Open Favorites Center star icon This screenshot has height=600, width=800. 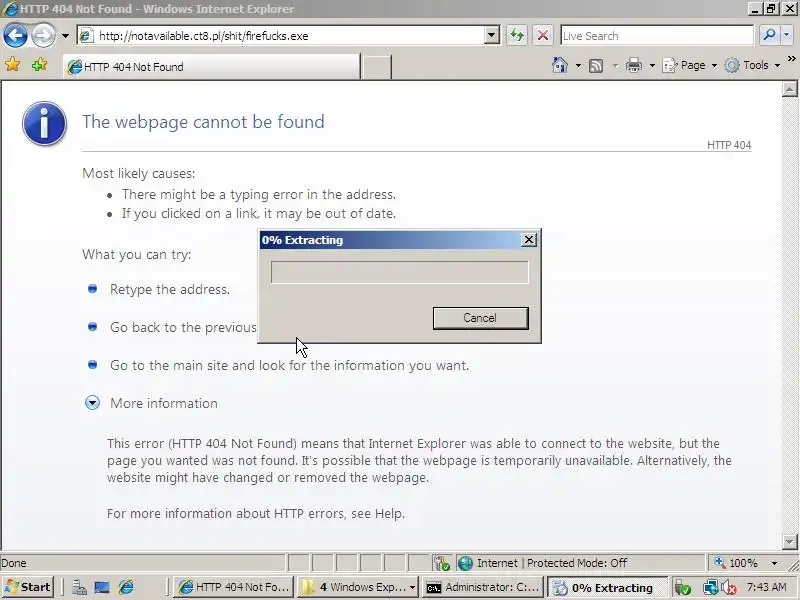point(12,65)
